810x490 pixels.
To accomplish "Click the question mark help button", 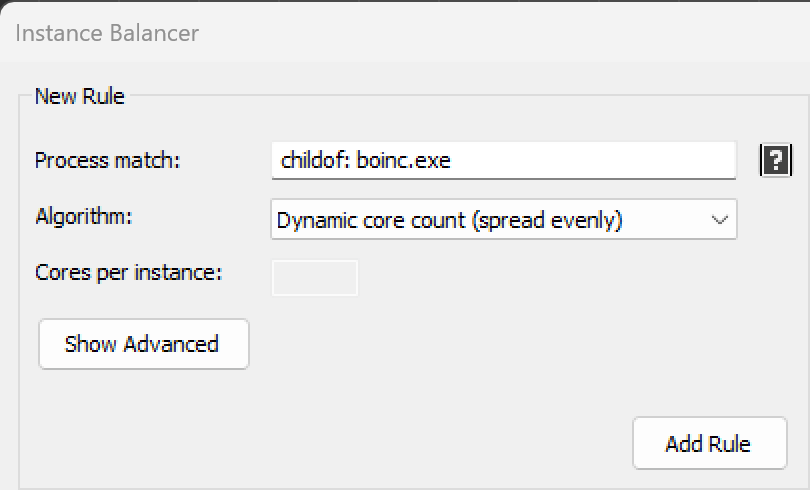I will point(775,161).
